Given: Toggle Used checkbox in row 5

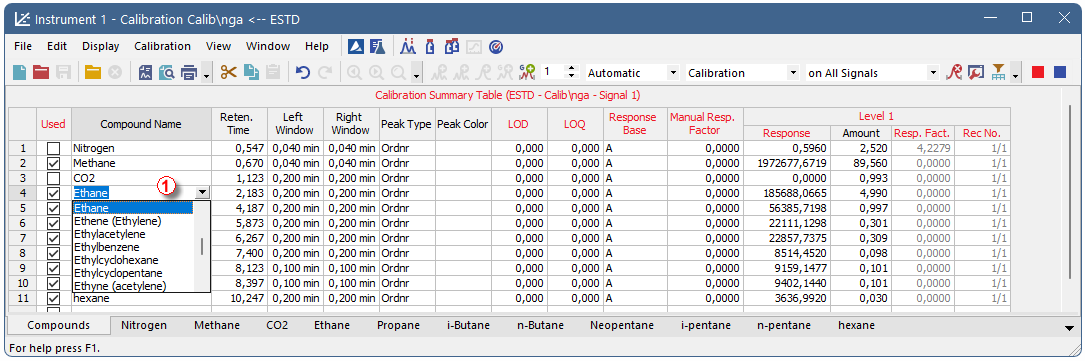Looking at the screenshot, I should tap(53, 208).
